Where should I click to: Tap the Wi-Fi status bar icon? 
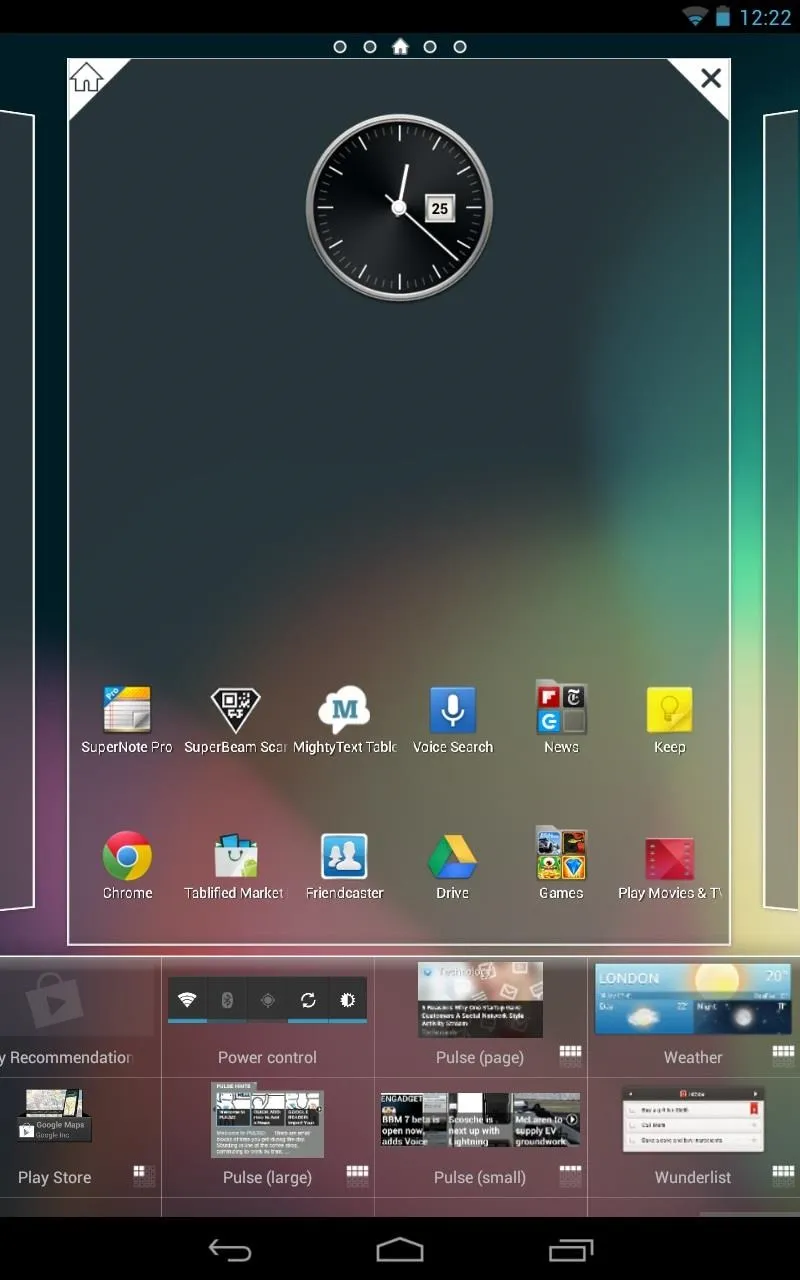click(694, 17)
